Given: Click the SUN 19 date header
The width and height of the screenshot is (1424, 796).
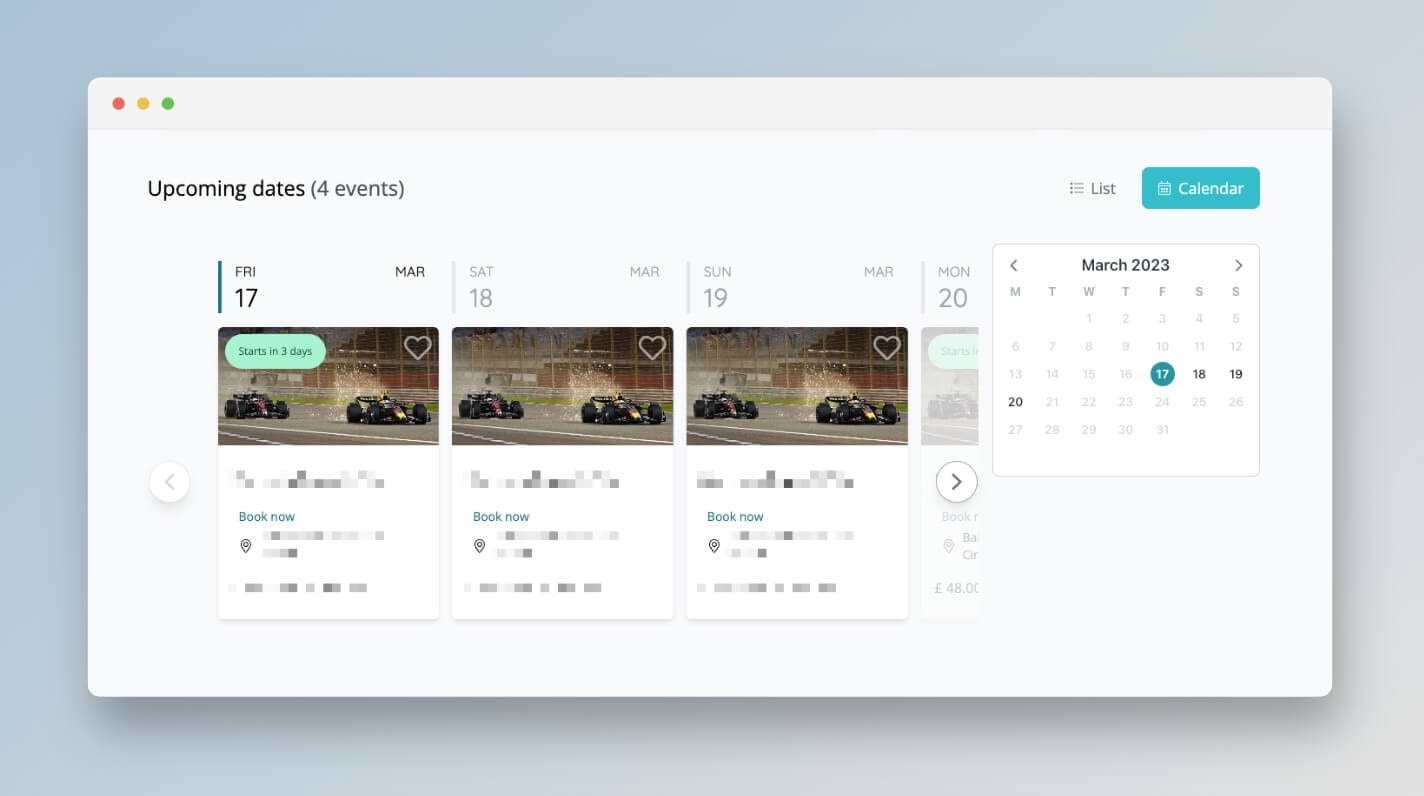Looking at the screenshot, I should pyautogui.click(x=797, y=286).
